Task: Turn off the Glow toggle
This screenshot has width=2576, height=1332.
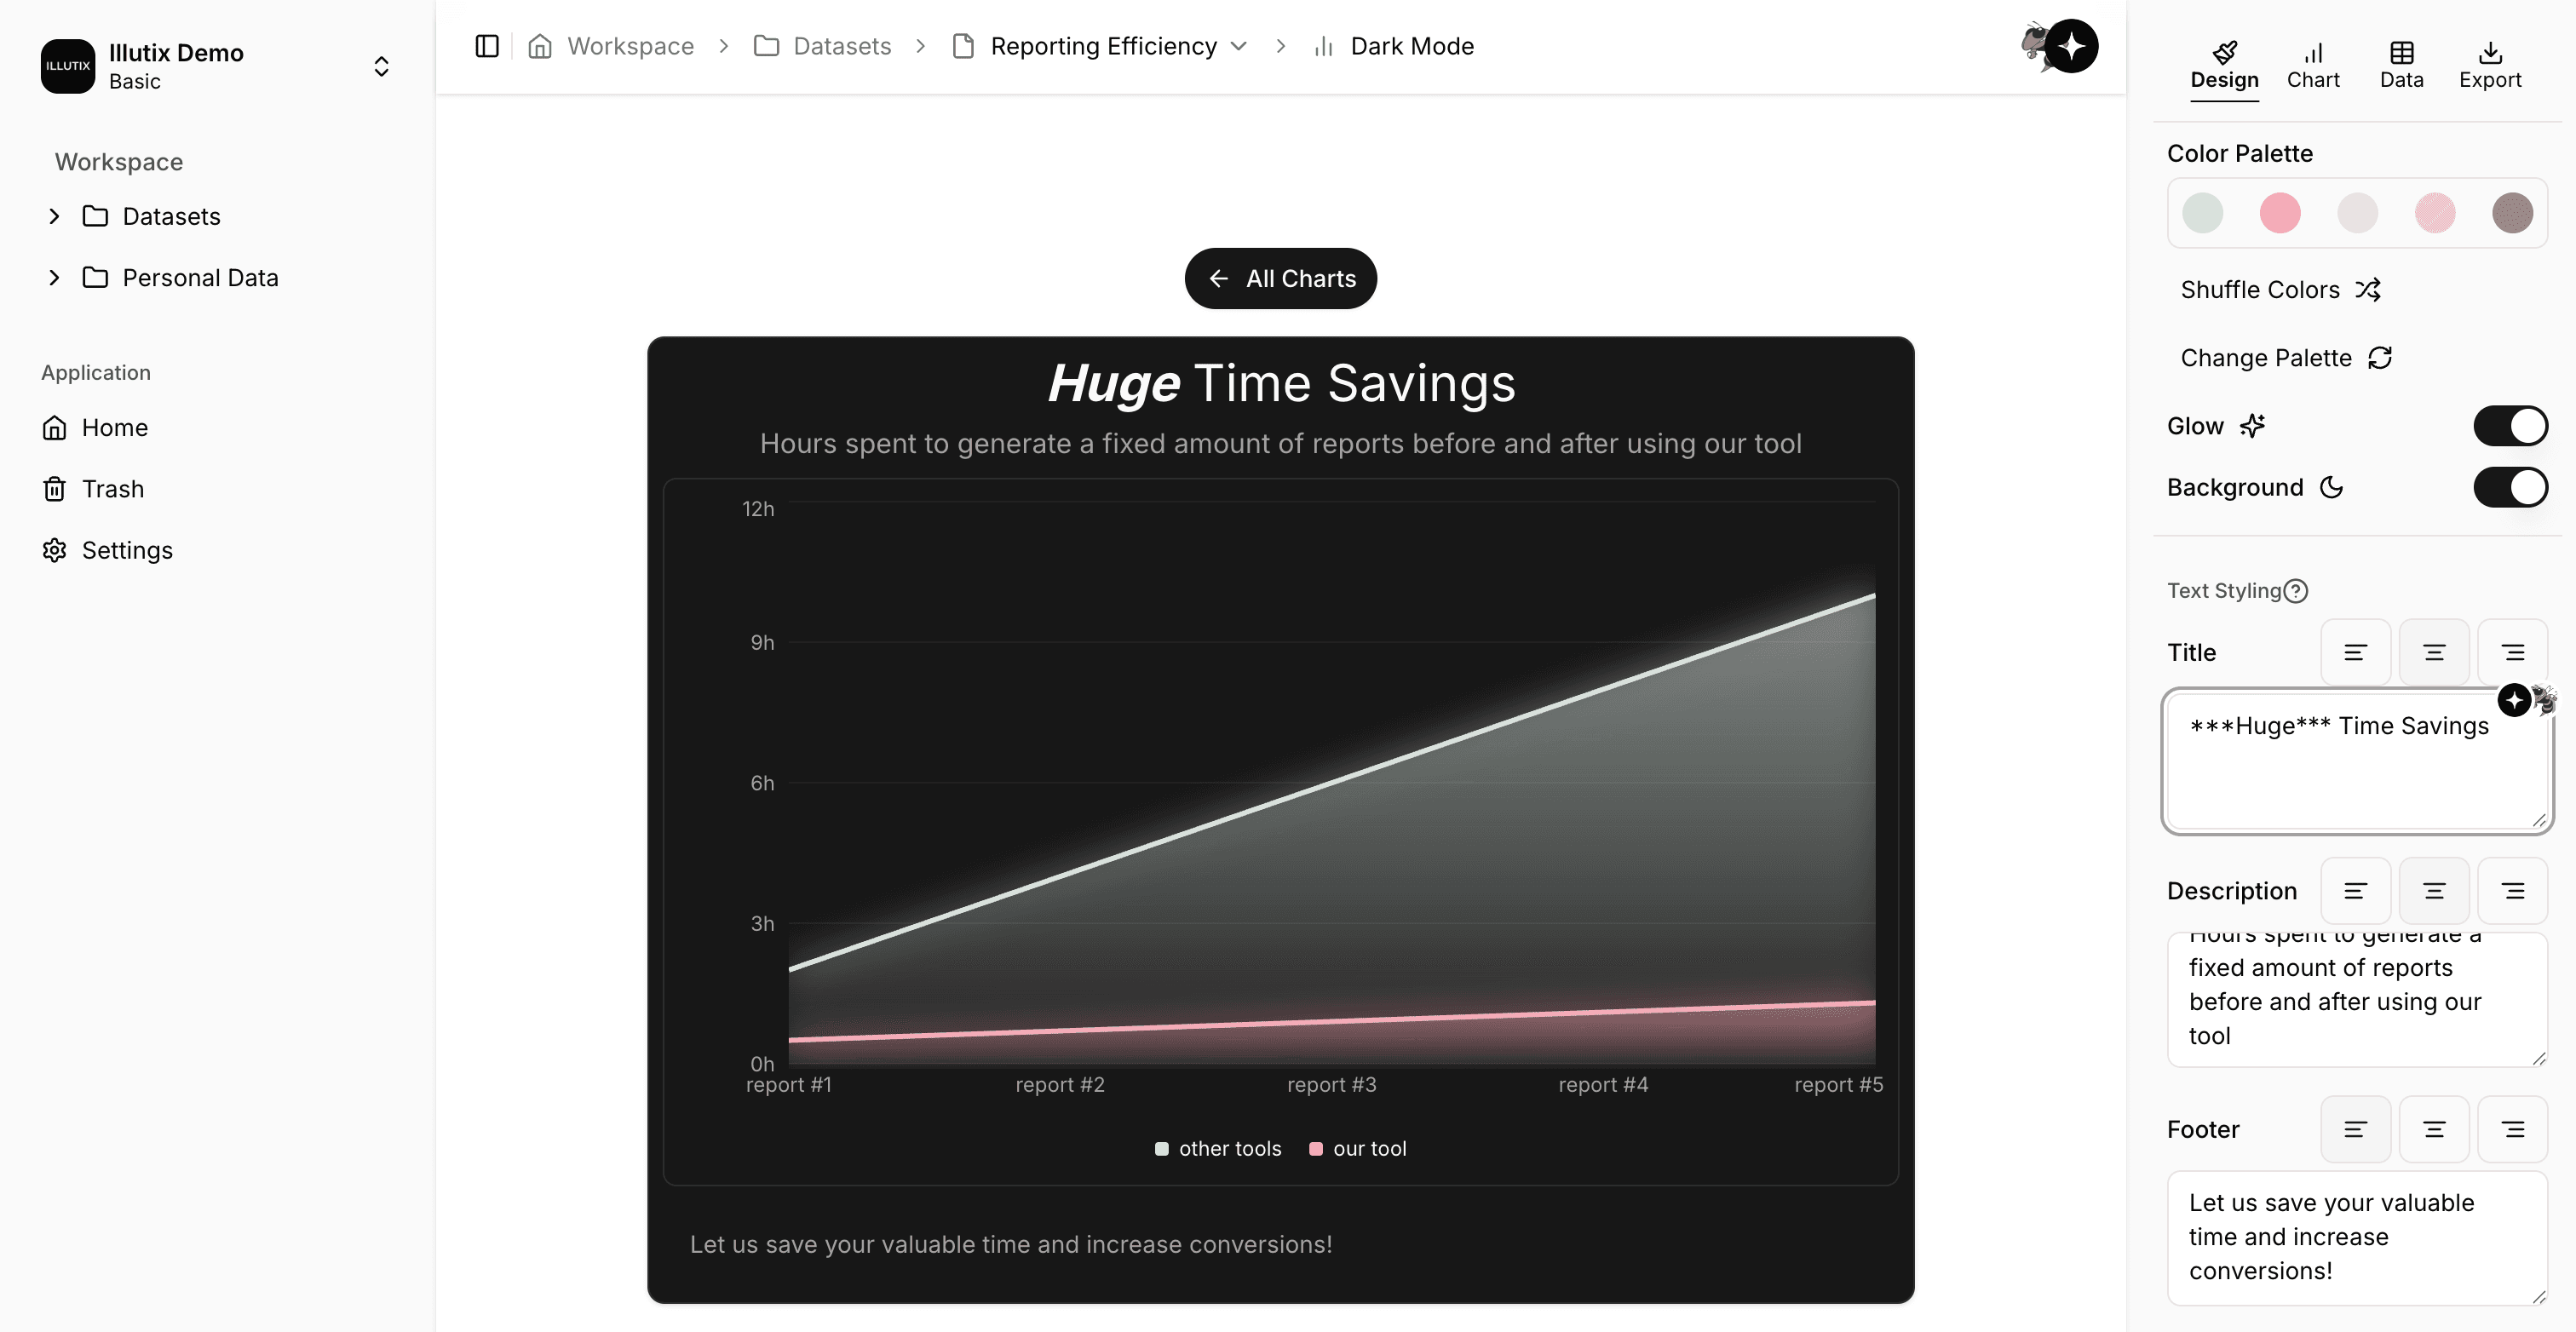Action: click(x=2509, y=426)
